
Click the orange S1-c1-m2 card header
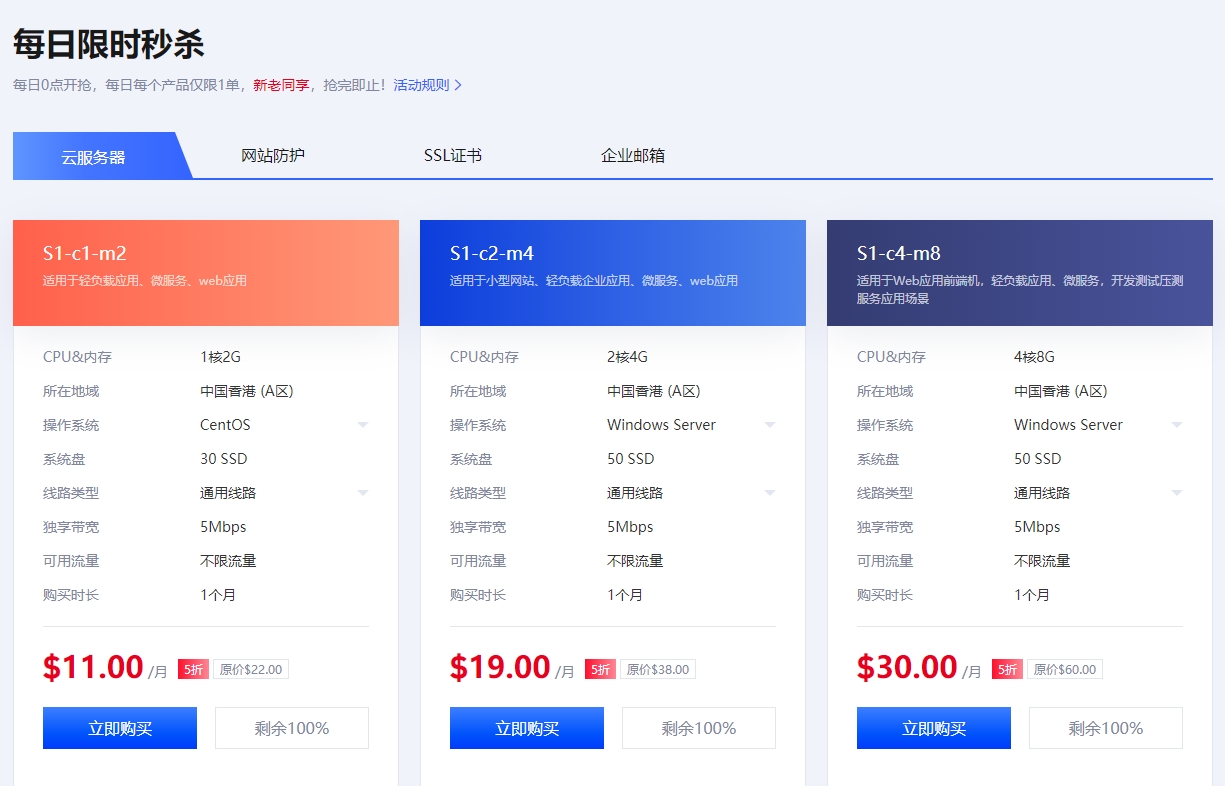coord(206,273)
